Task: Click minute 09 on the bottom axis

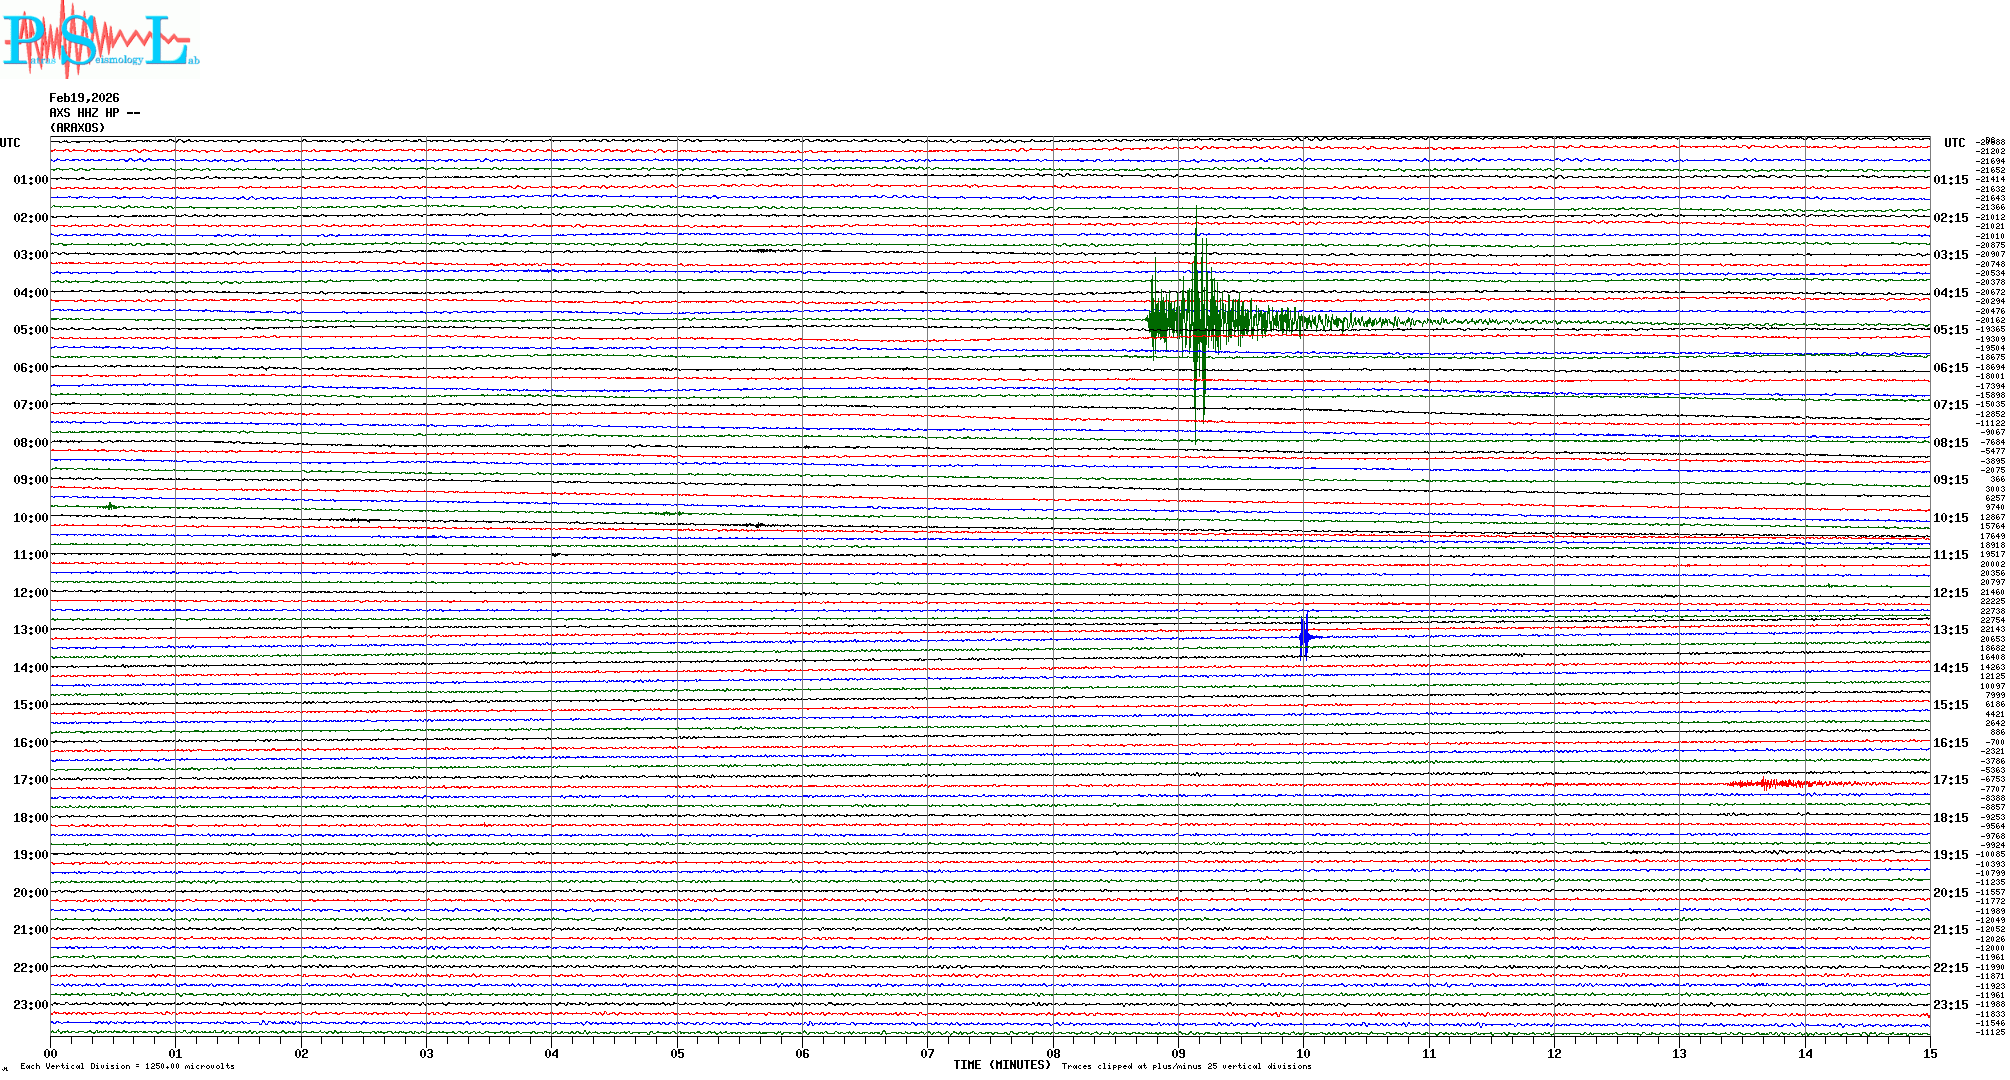Action: 1178,1053
